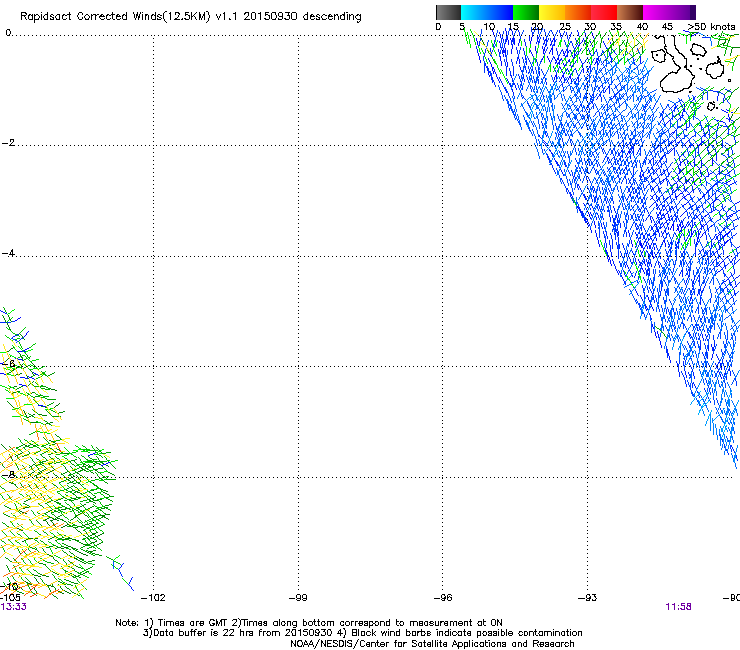Click the '-96' longitude axis label
Viewport: 740px width, 650px height.
(443, 598)
